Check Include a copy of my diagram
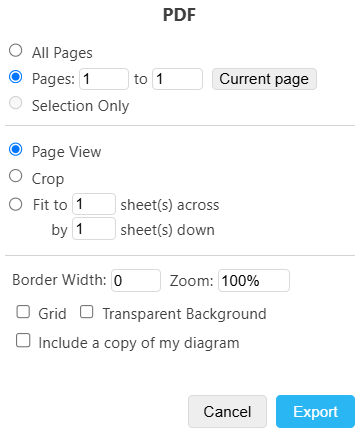 (x=23, y=341)
